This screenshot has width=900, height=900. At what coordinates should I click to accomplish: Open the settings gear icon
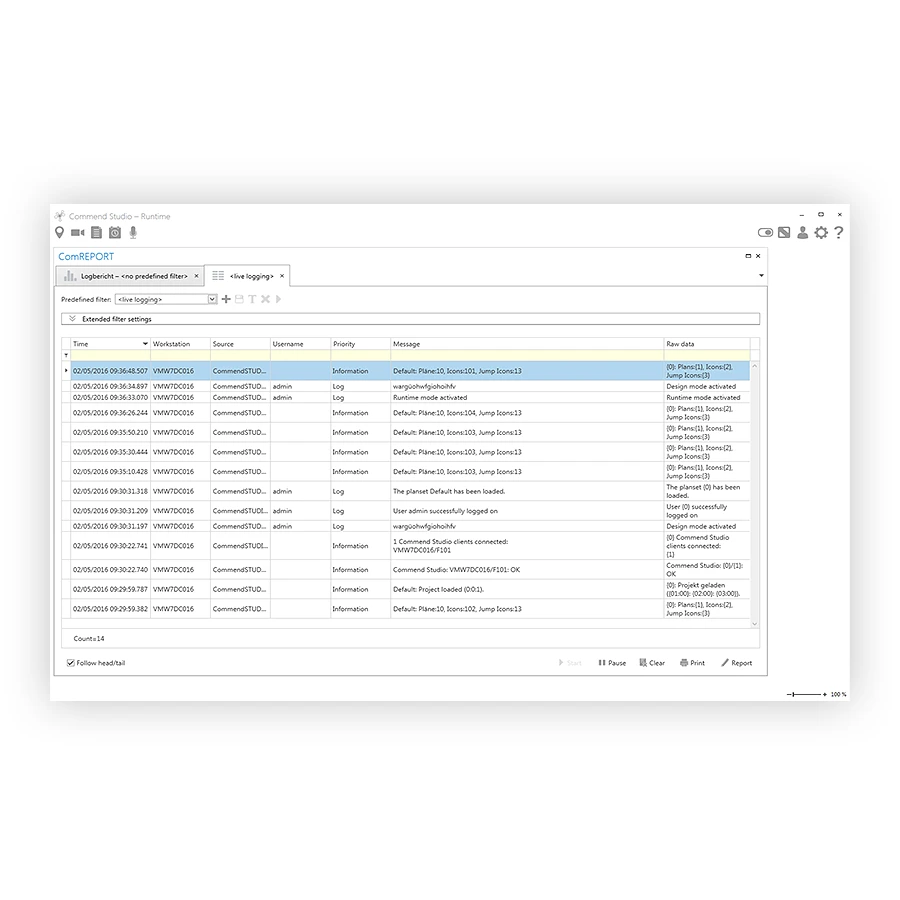click(821, 232)
